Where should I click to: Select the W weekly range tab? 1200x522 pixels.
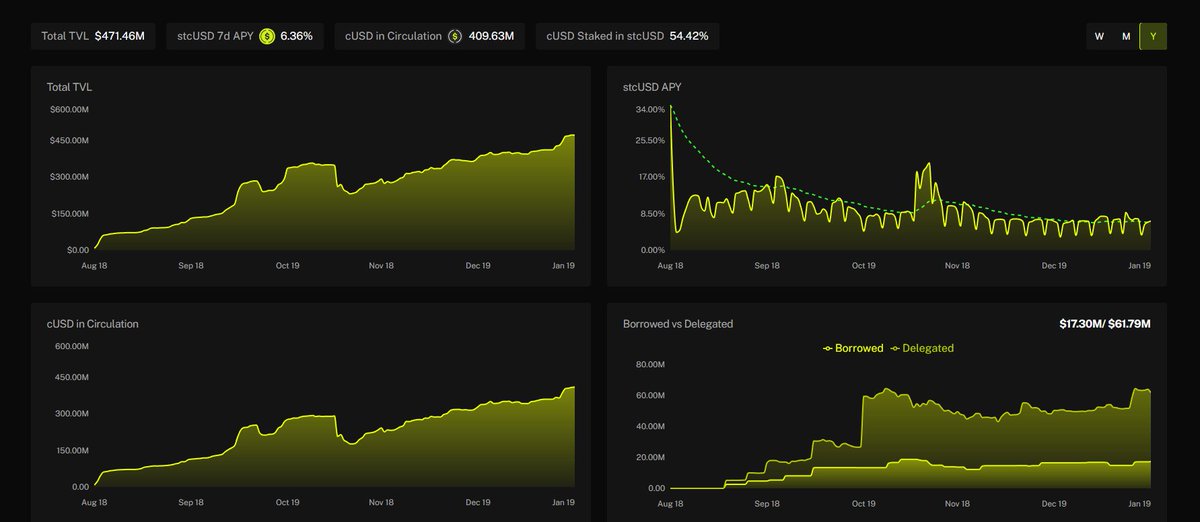pyautogui.click(x=1099, y=36)
